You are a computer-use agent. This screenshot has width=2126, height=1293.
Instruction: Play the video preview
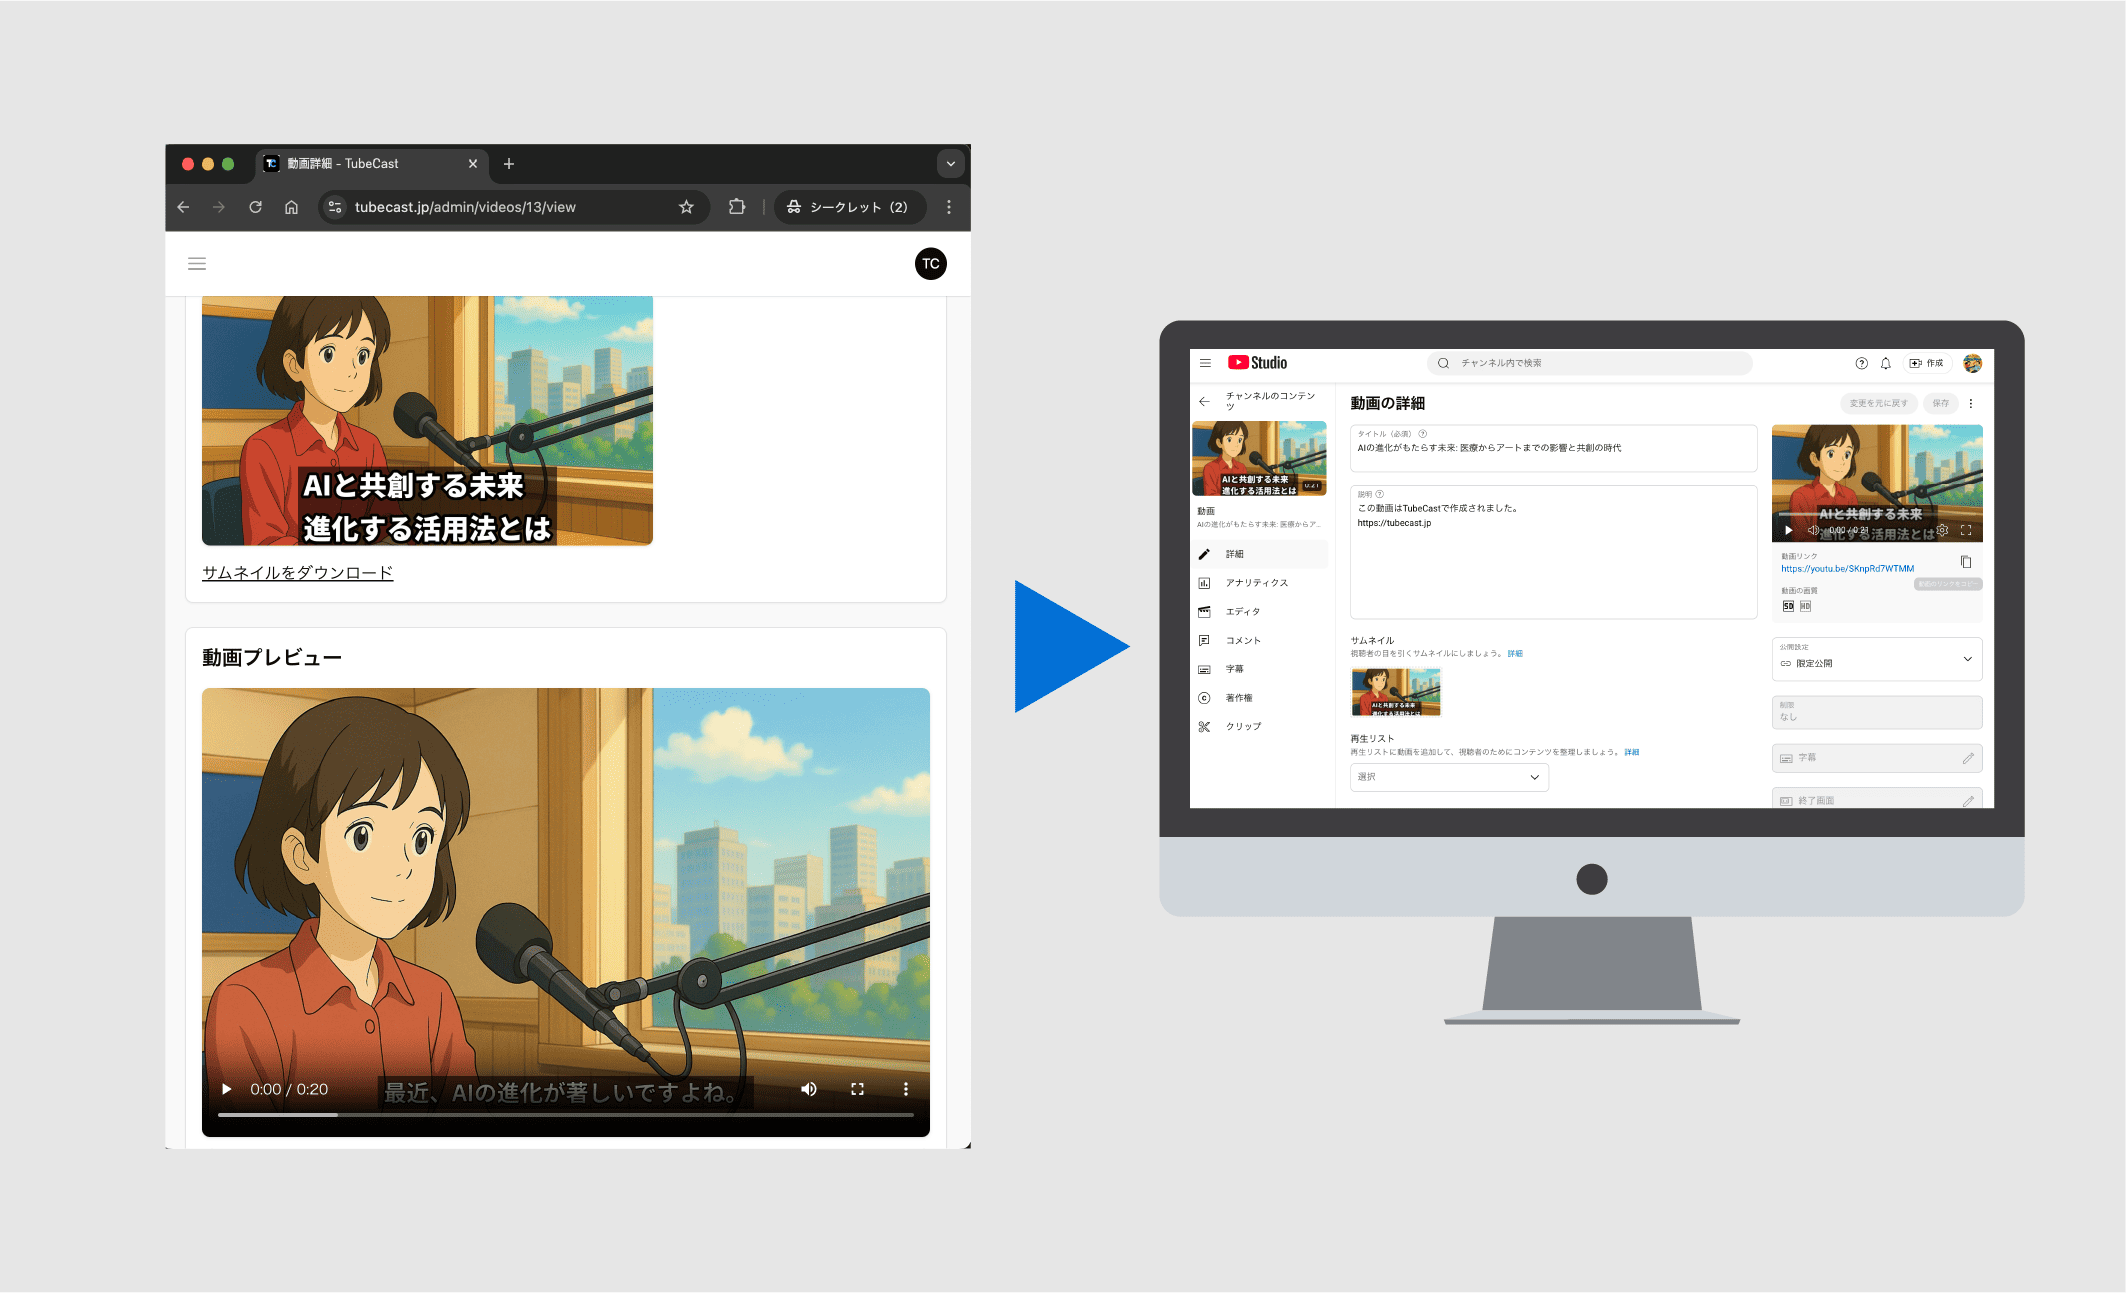point(227,1089)
